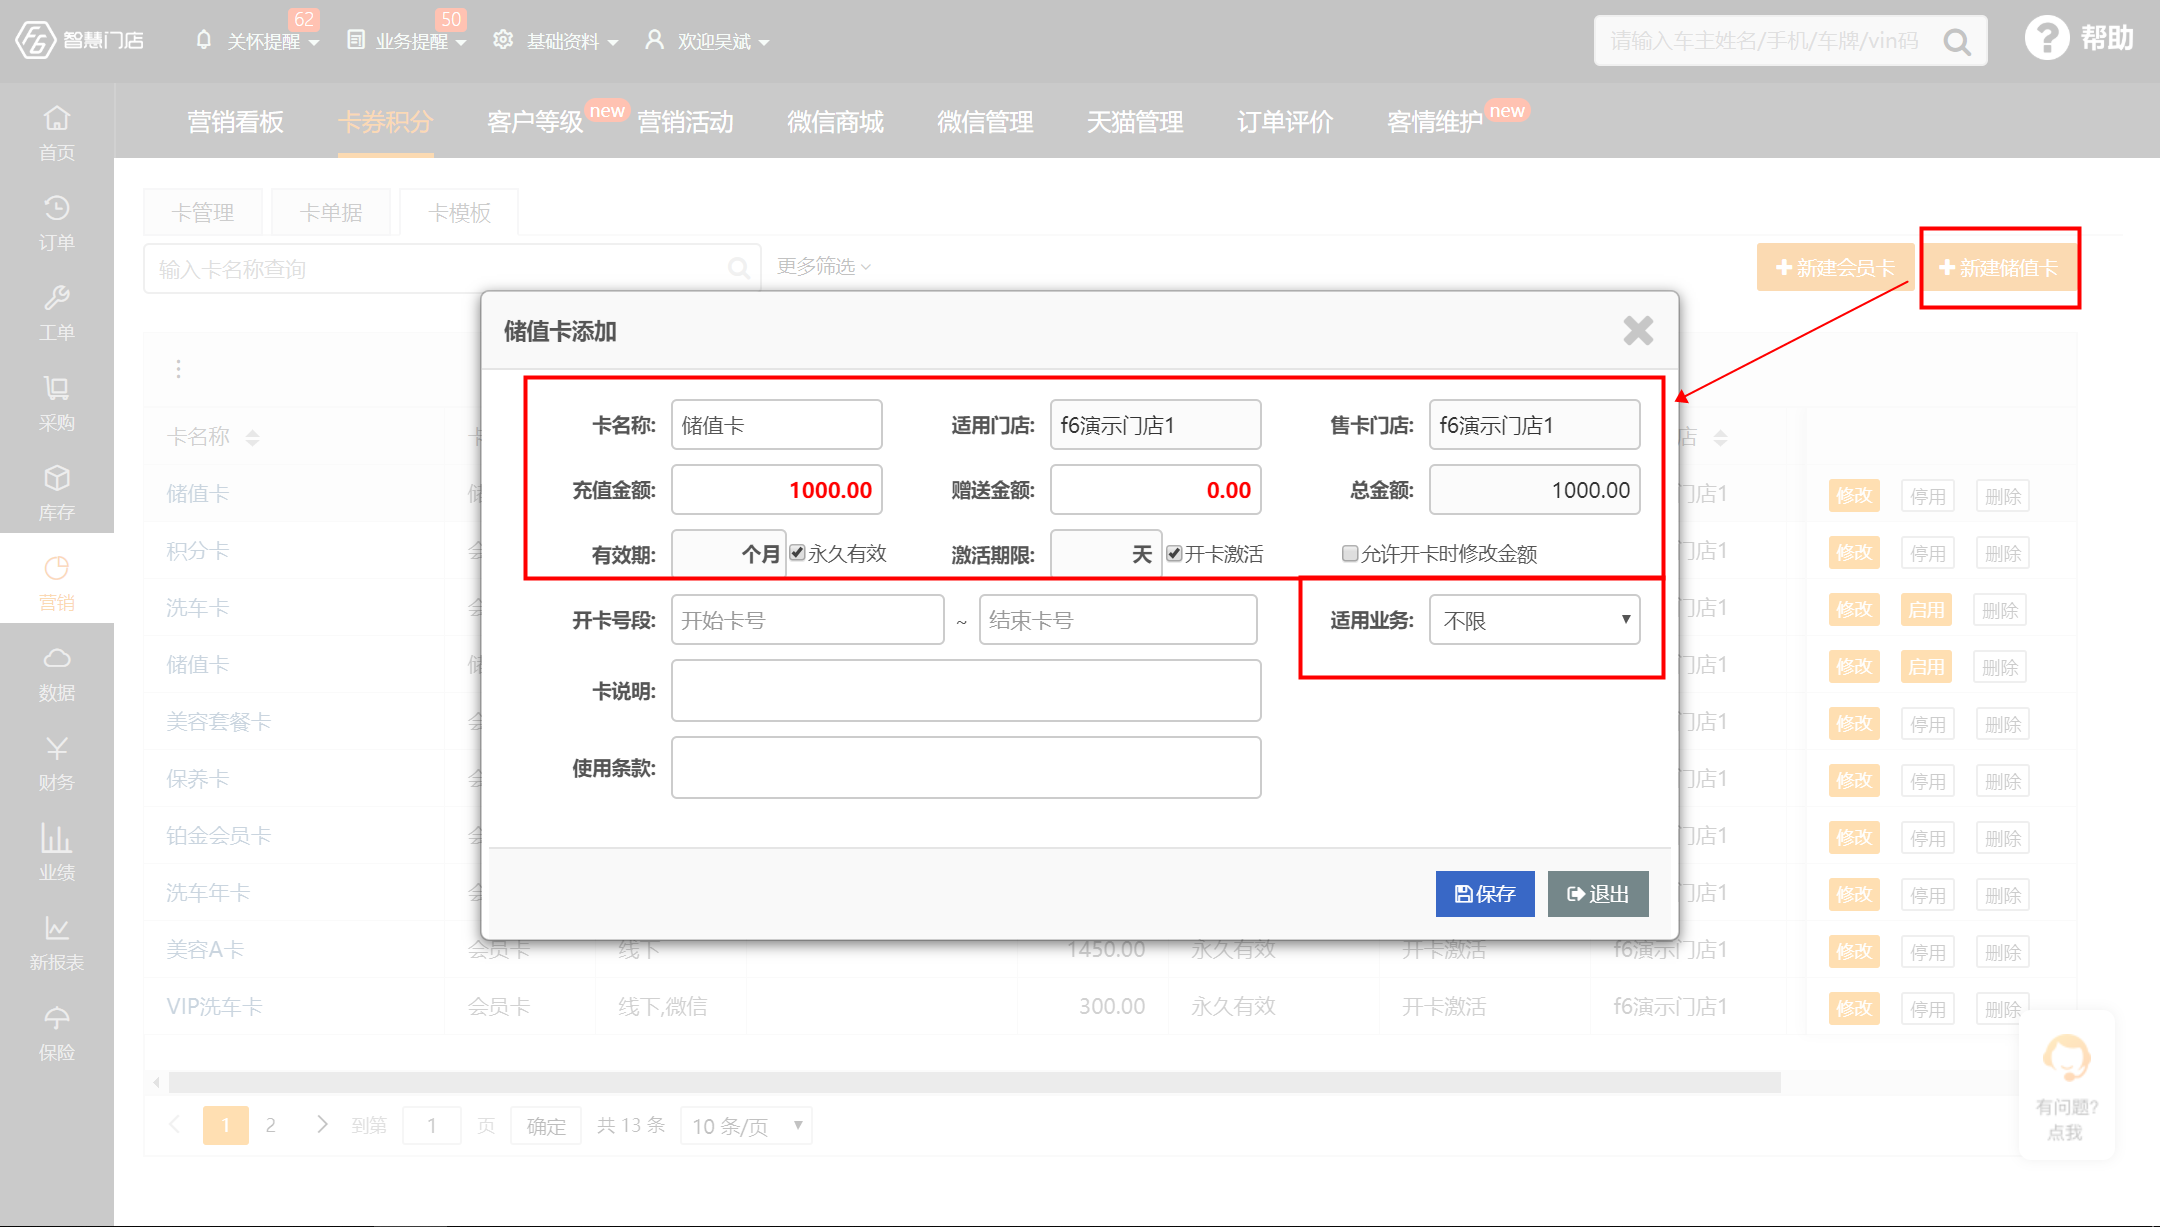This screenshot has width=2160, height=1227.
Task: Switch to the 营销看板 tab
Action: (x=236, y=122)
